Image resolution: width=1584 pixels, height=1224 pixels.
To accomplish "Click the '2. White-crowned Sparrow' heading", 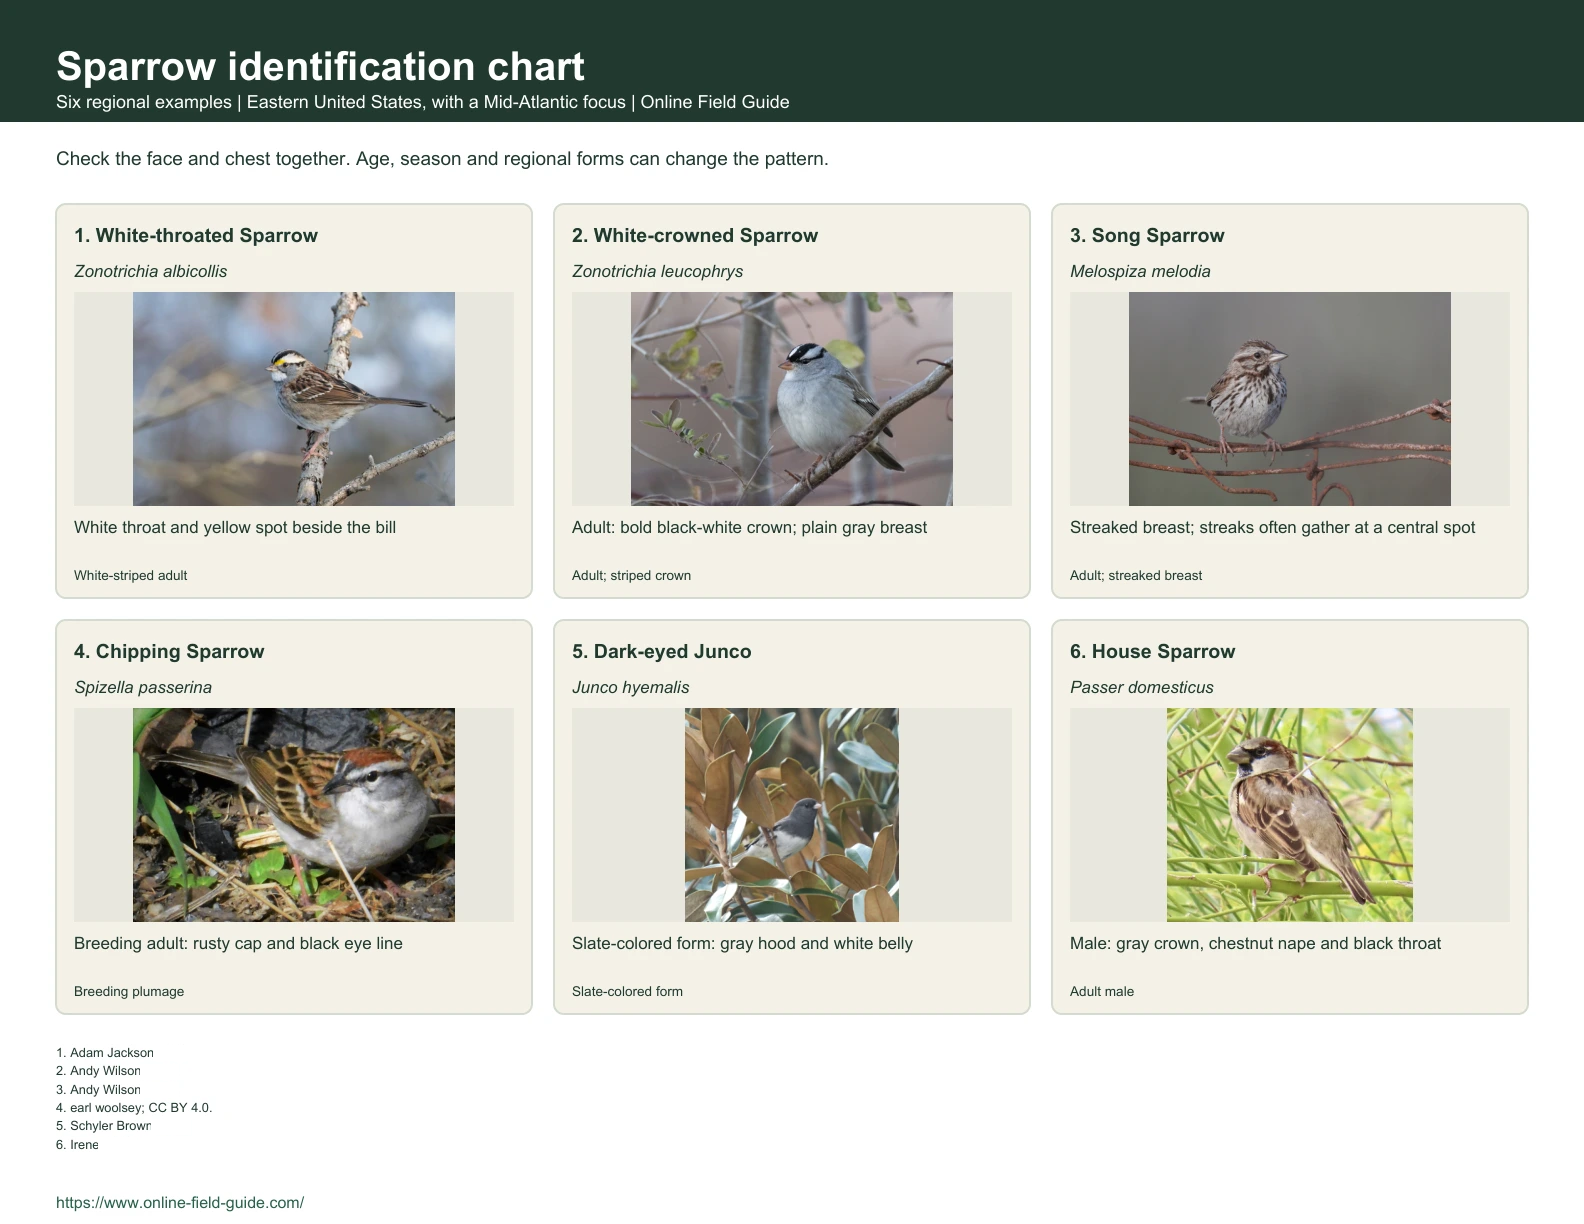I will coord(695,235).
